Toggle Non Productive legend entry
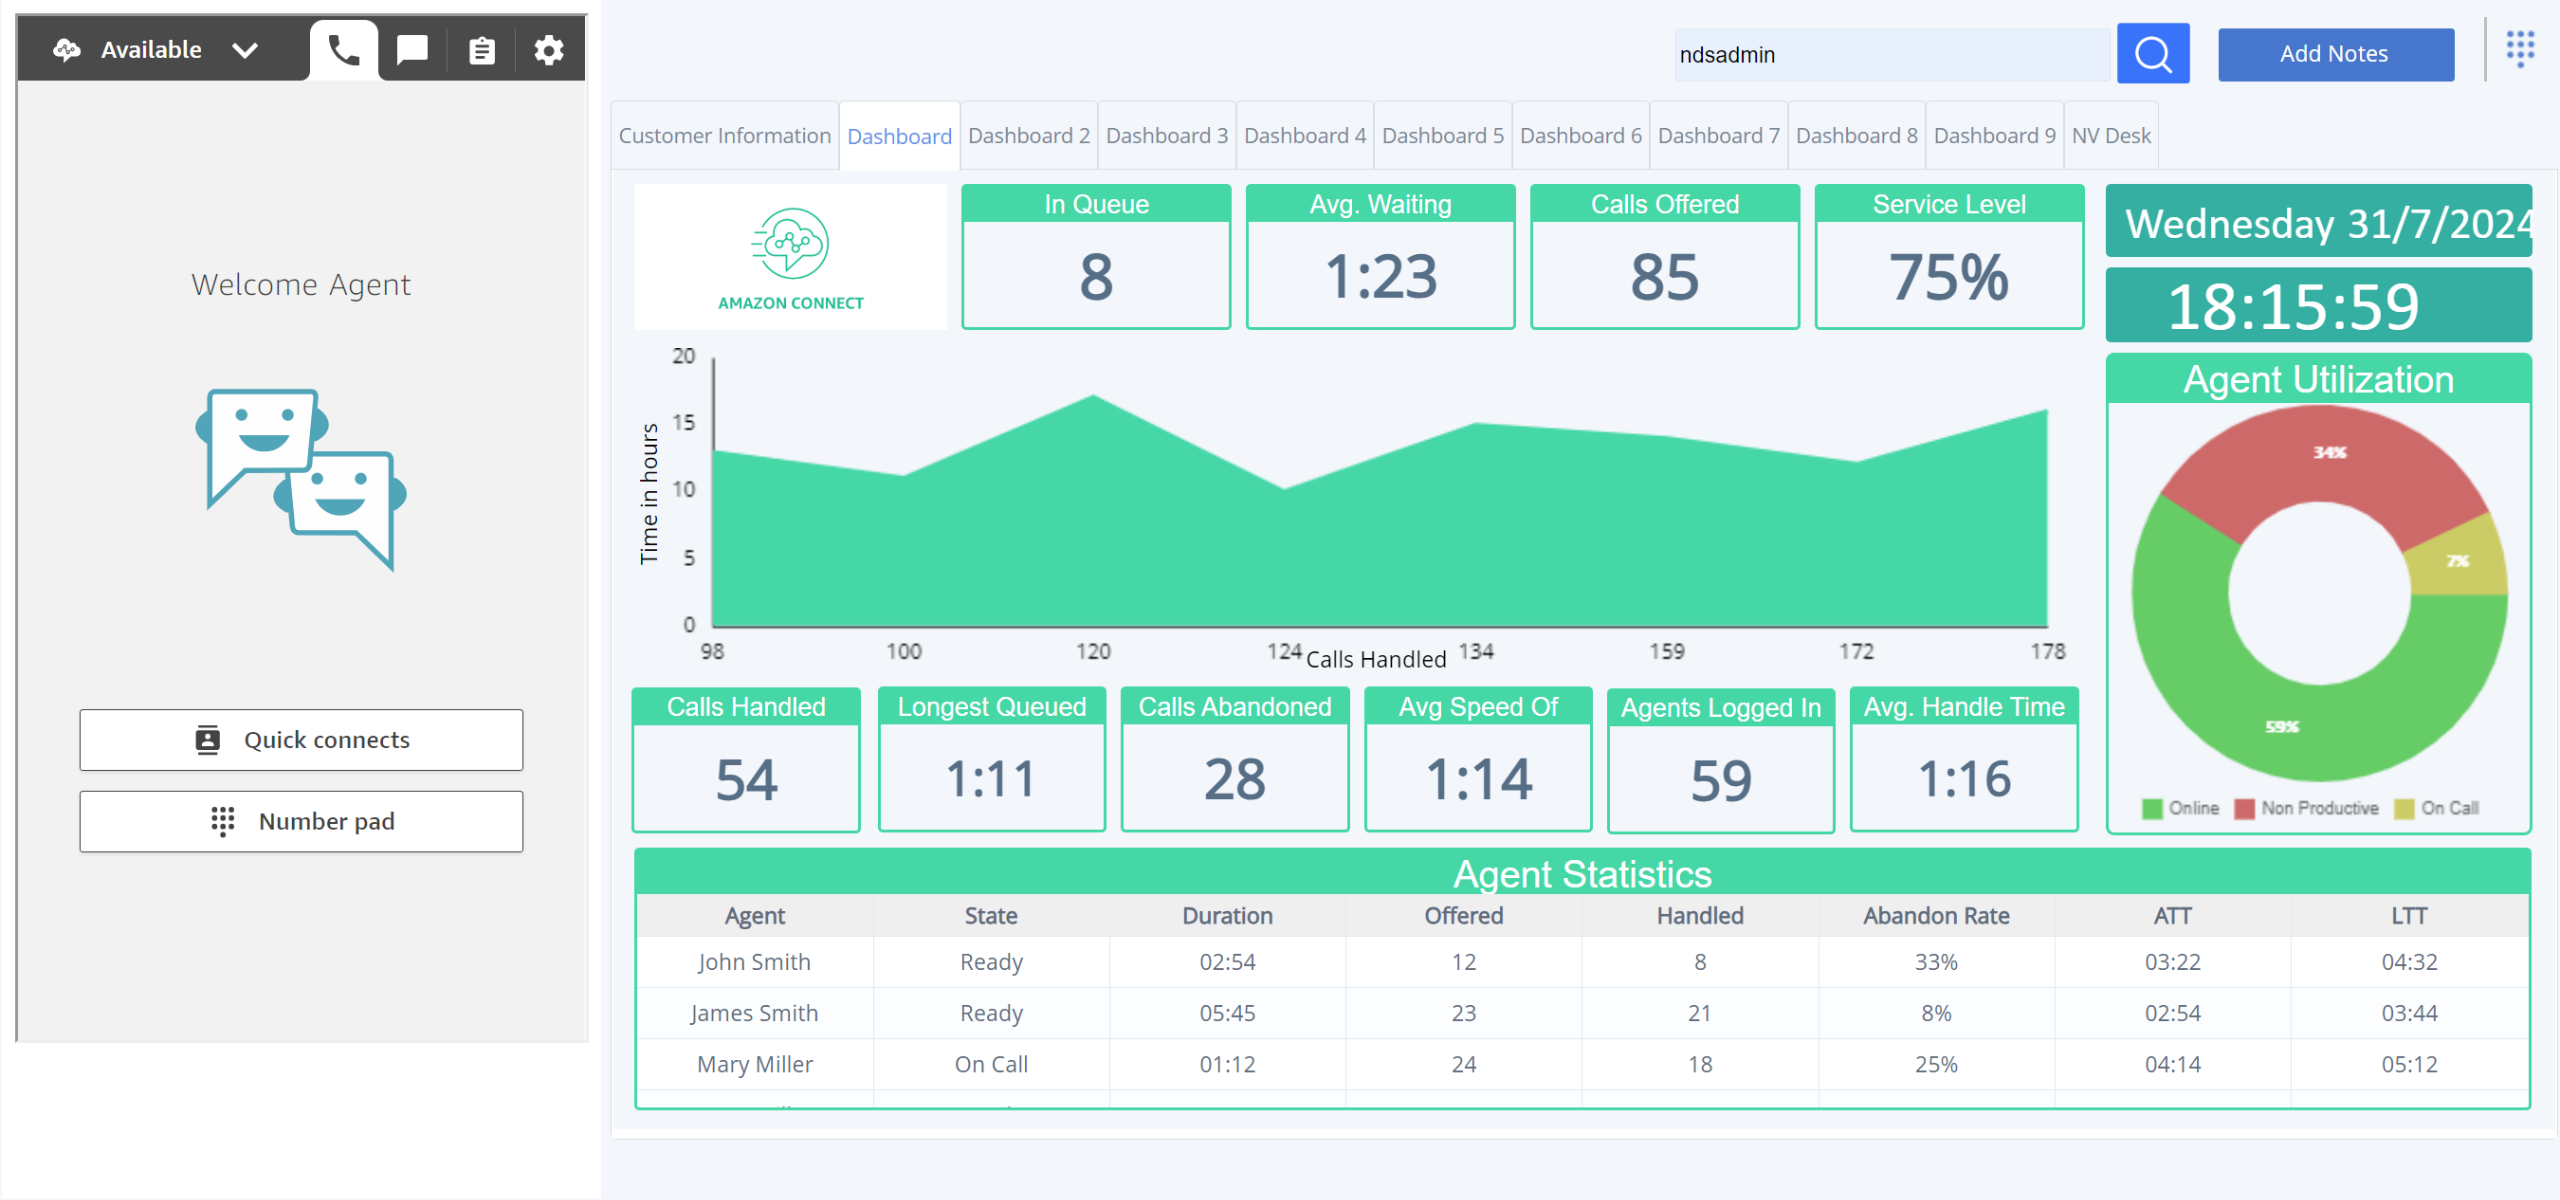This screenshot has width=2560, height=1200. pos(2308,808)
